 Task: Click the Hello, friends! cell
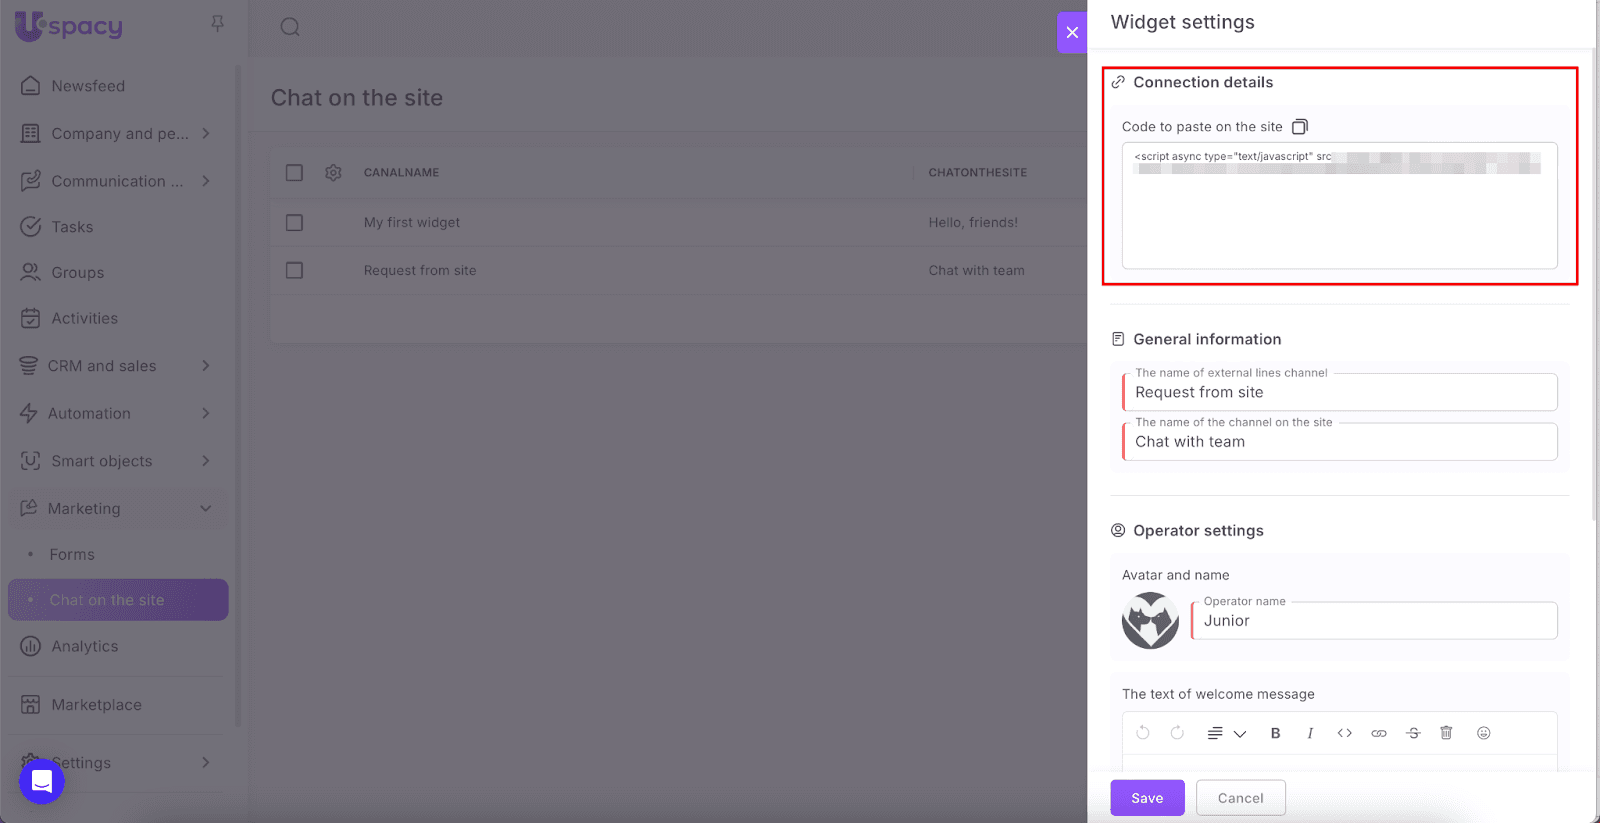[973, 223]
